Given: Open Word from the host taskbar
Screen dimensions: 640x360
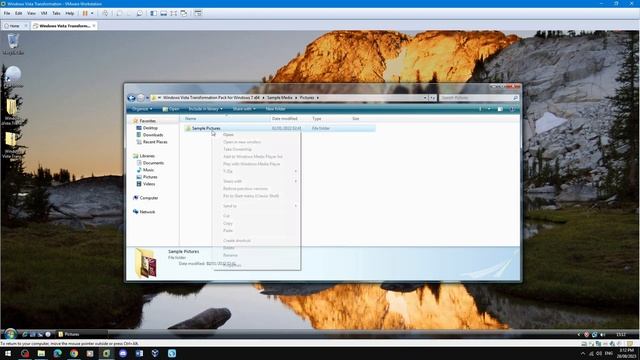Looking at the screenshot, I should point(139,353).
